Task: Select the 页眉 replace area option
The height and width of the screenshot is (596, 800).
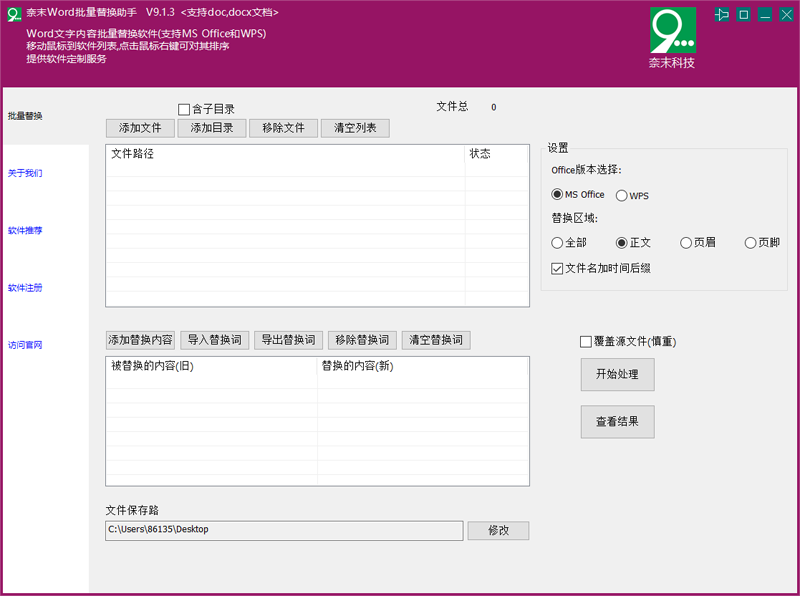Action: pyautogui.click(x=686, y=243)
